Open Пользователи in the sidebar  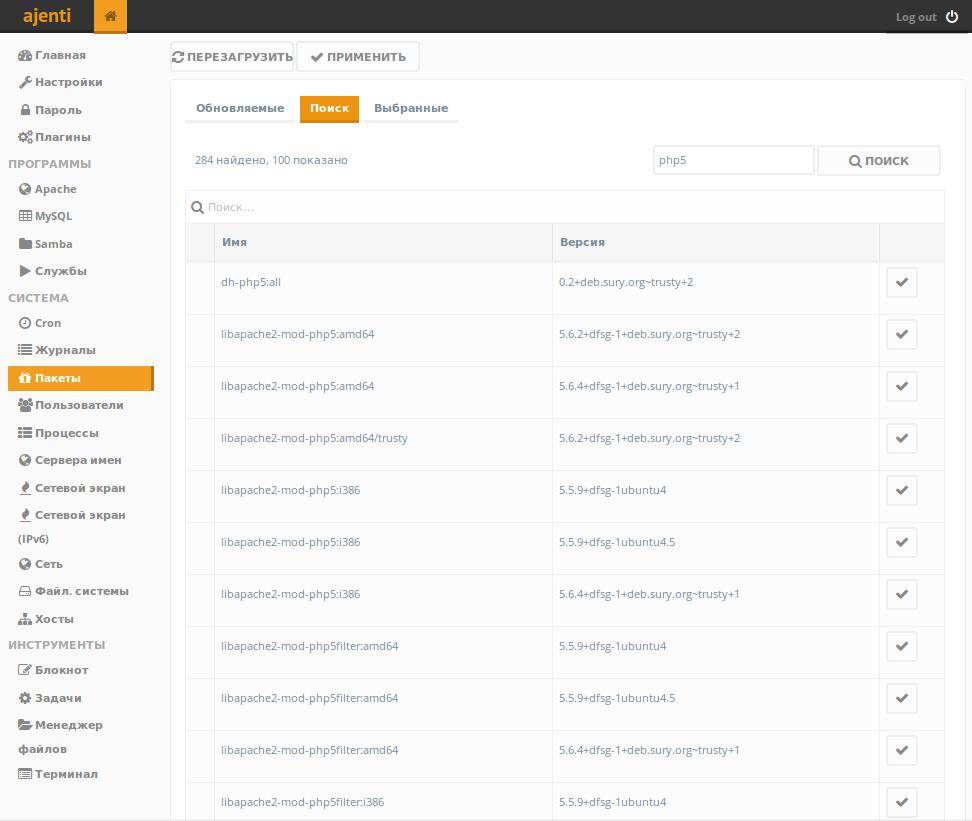coord(79,405)
